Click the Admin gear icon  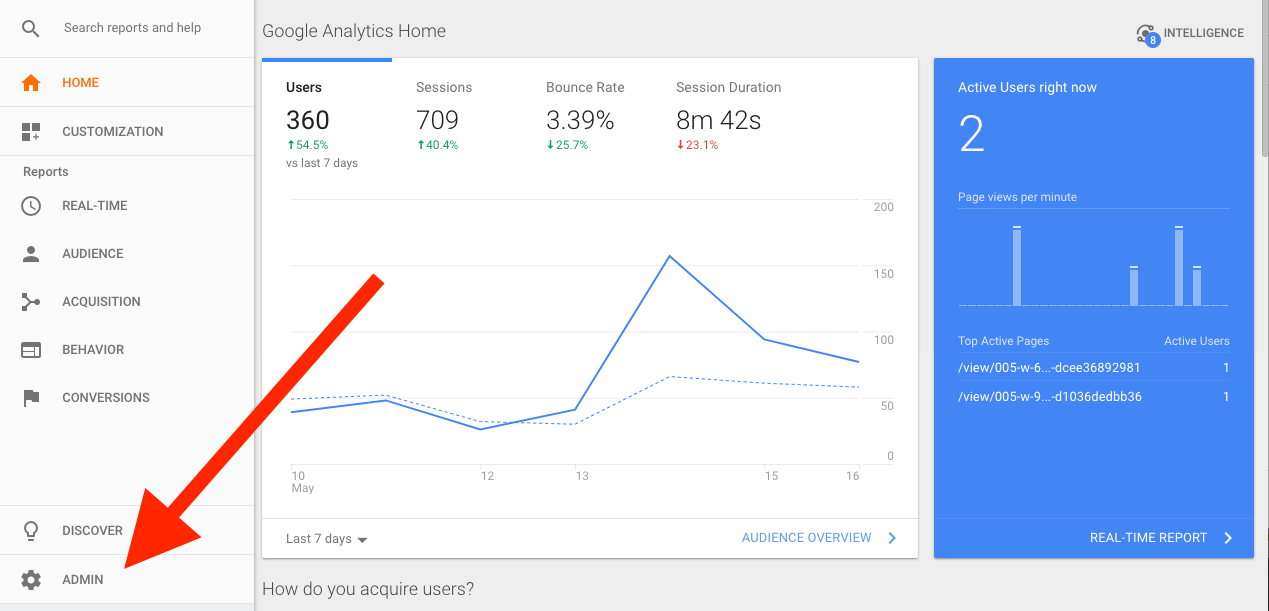point(31,580)
